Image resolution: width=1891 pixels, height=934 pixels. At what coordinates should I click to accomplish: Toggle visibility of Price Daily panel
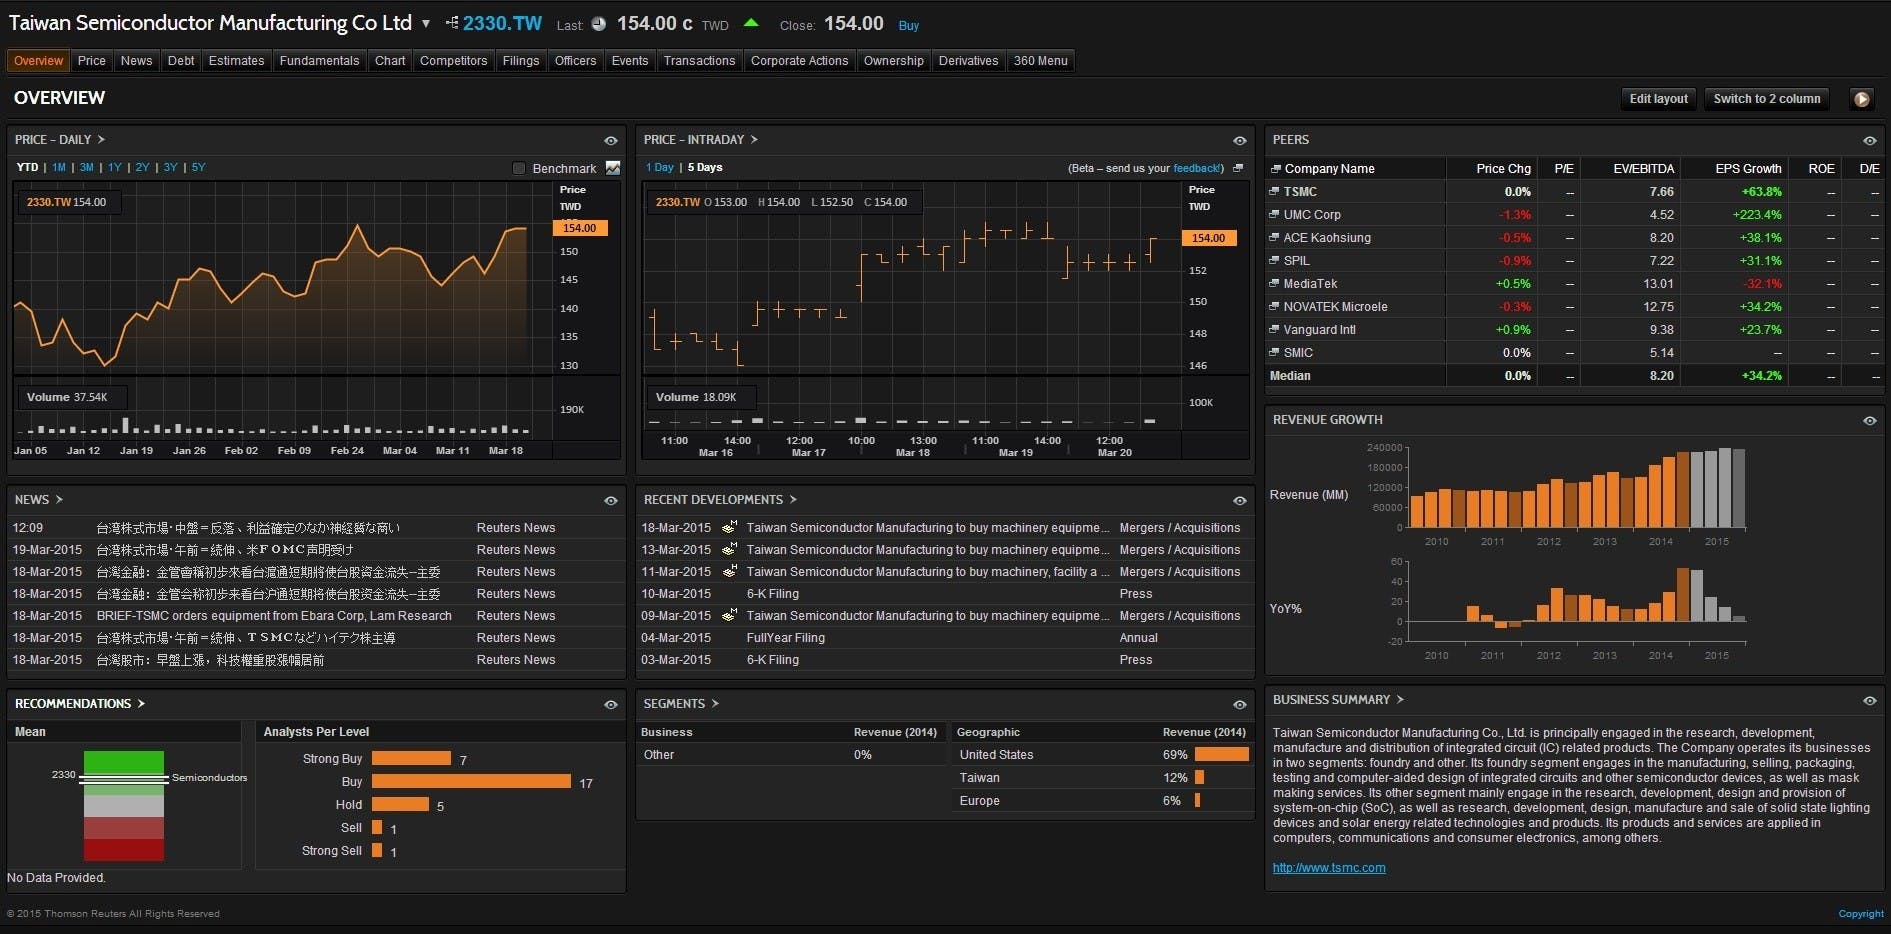click(611, 140)
